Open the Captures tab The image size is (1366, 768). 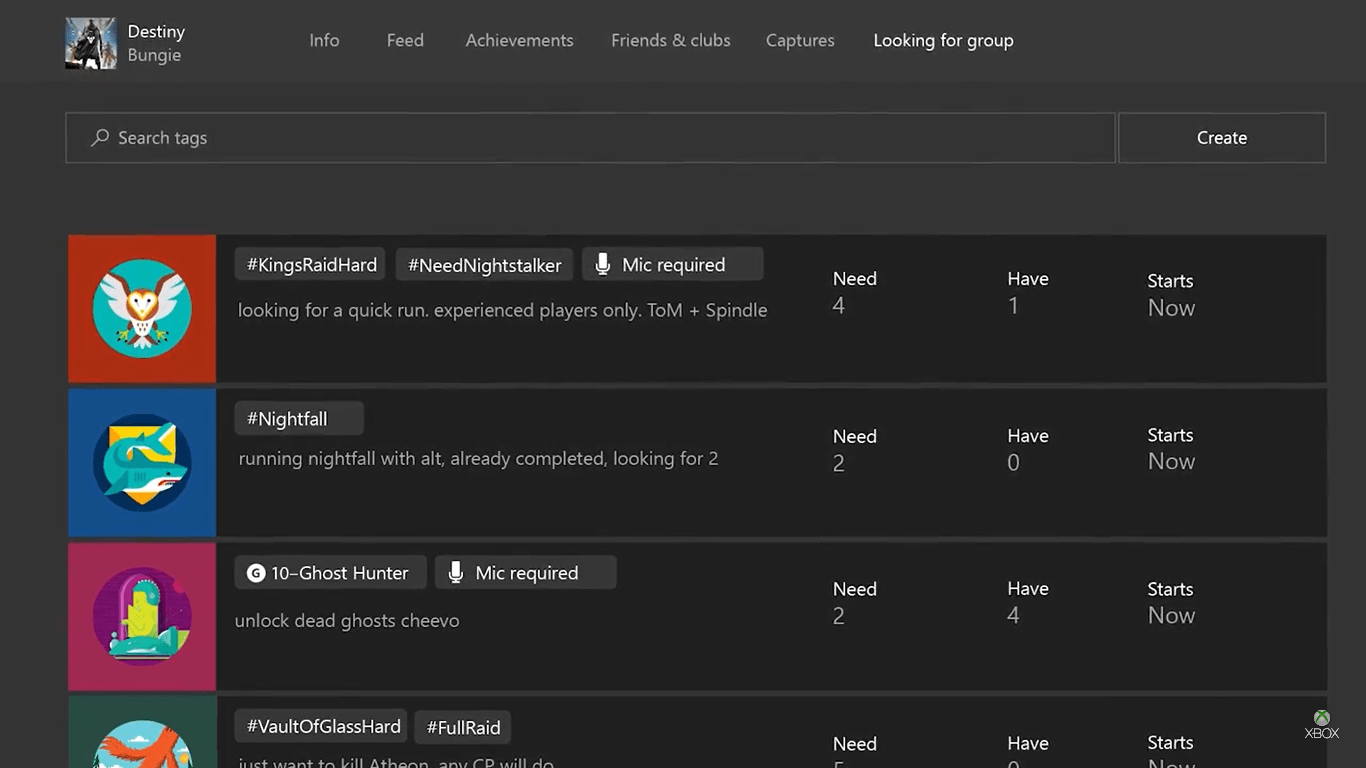[800, 41]
